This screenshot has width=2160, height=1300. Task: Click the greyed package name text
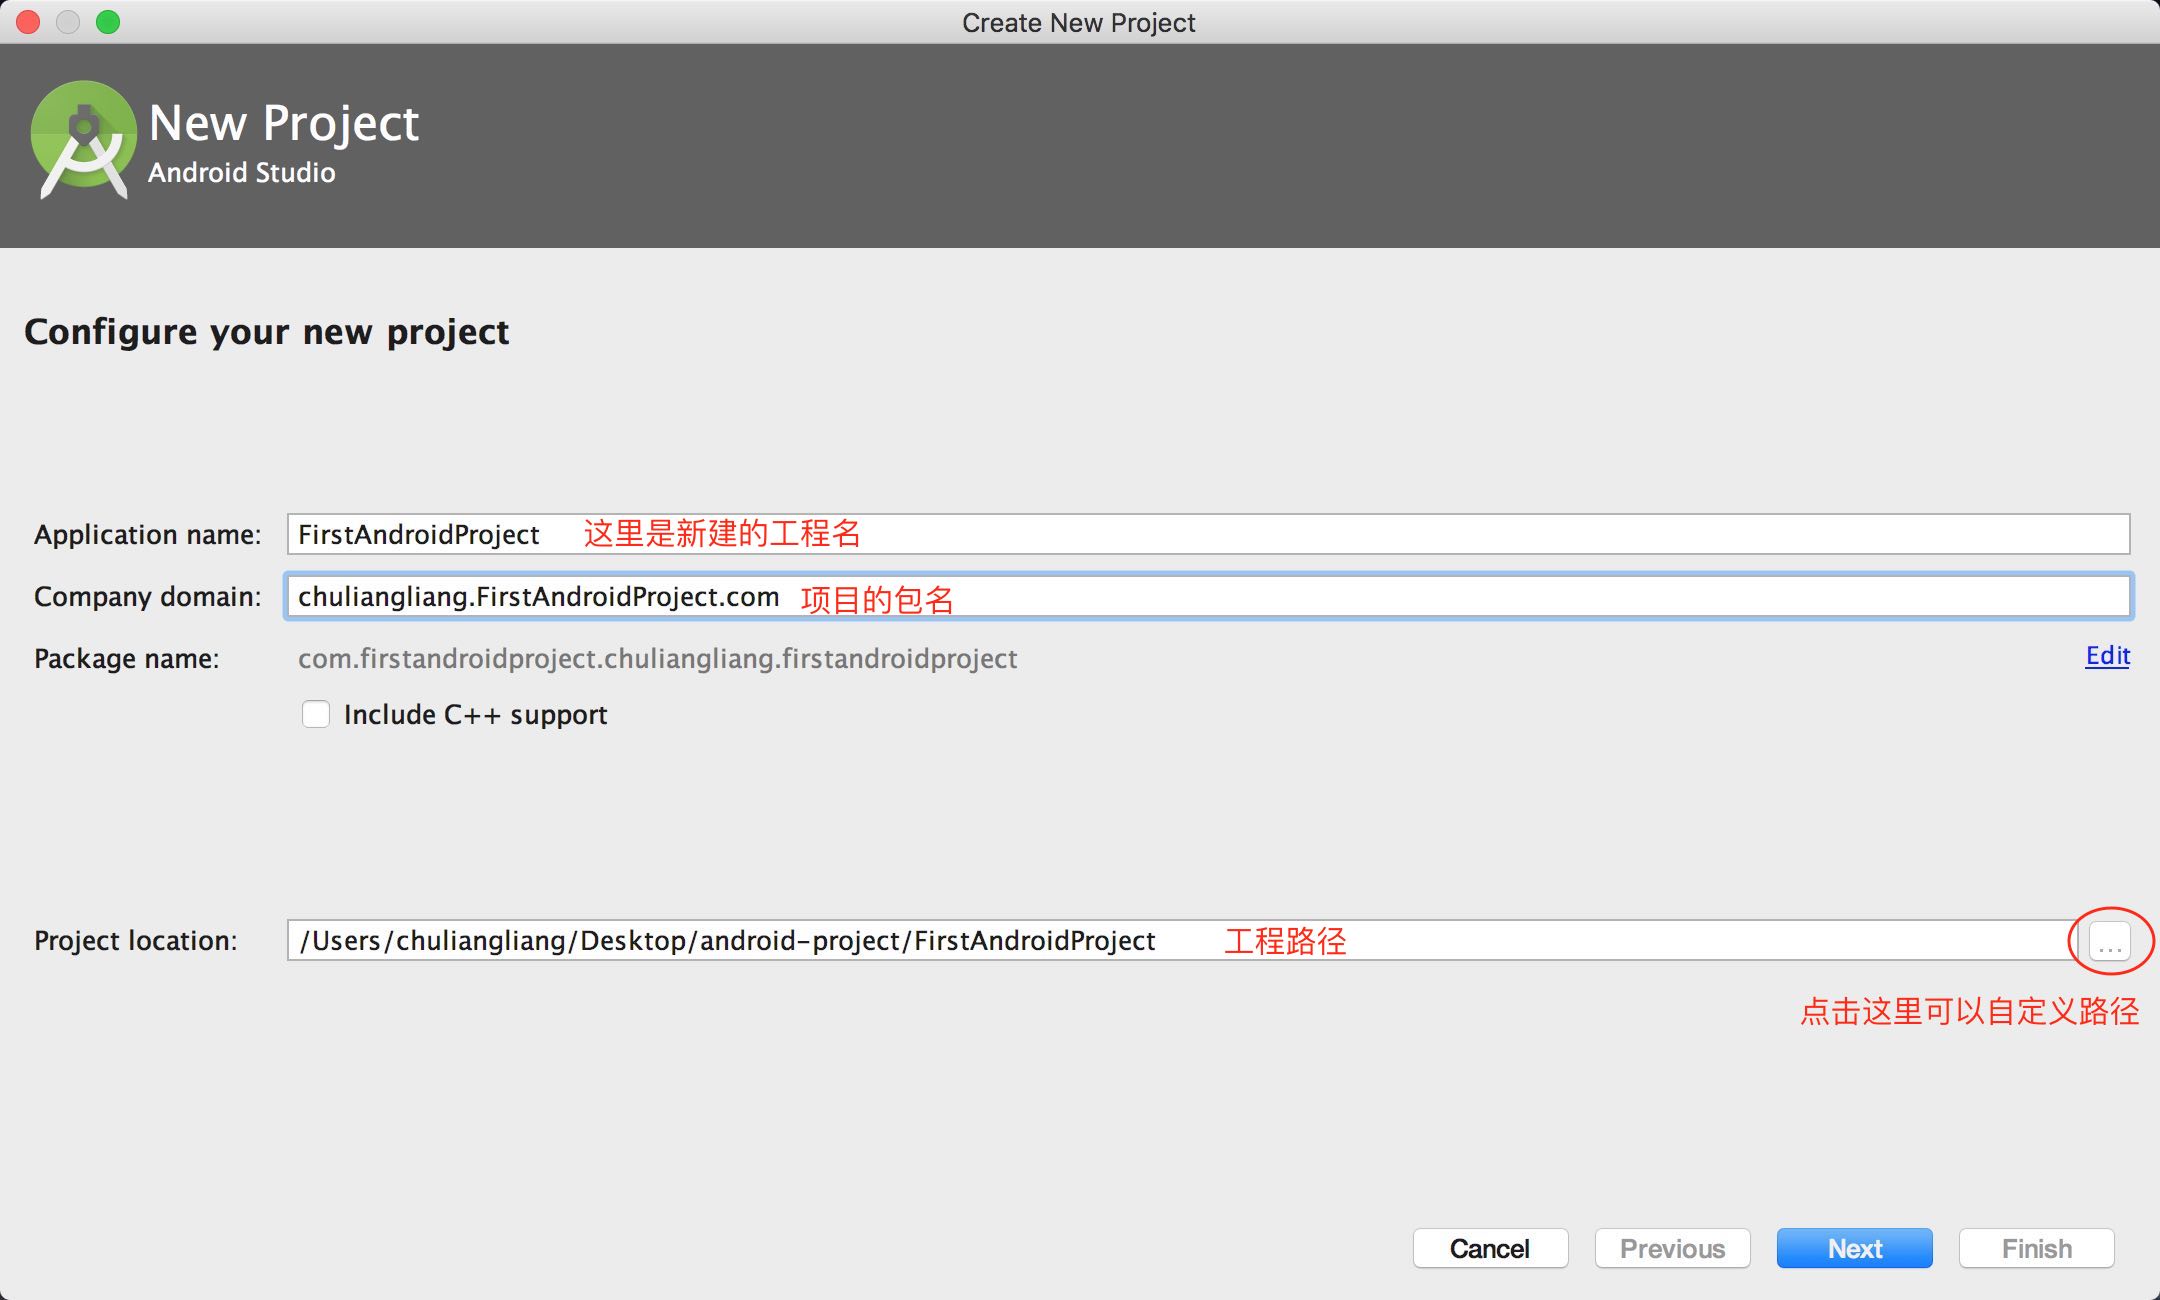click(657, 658)
